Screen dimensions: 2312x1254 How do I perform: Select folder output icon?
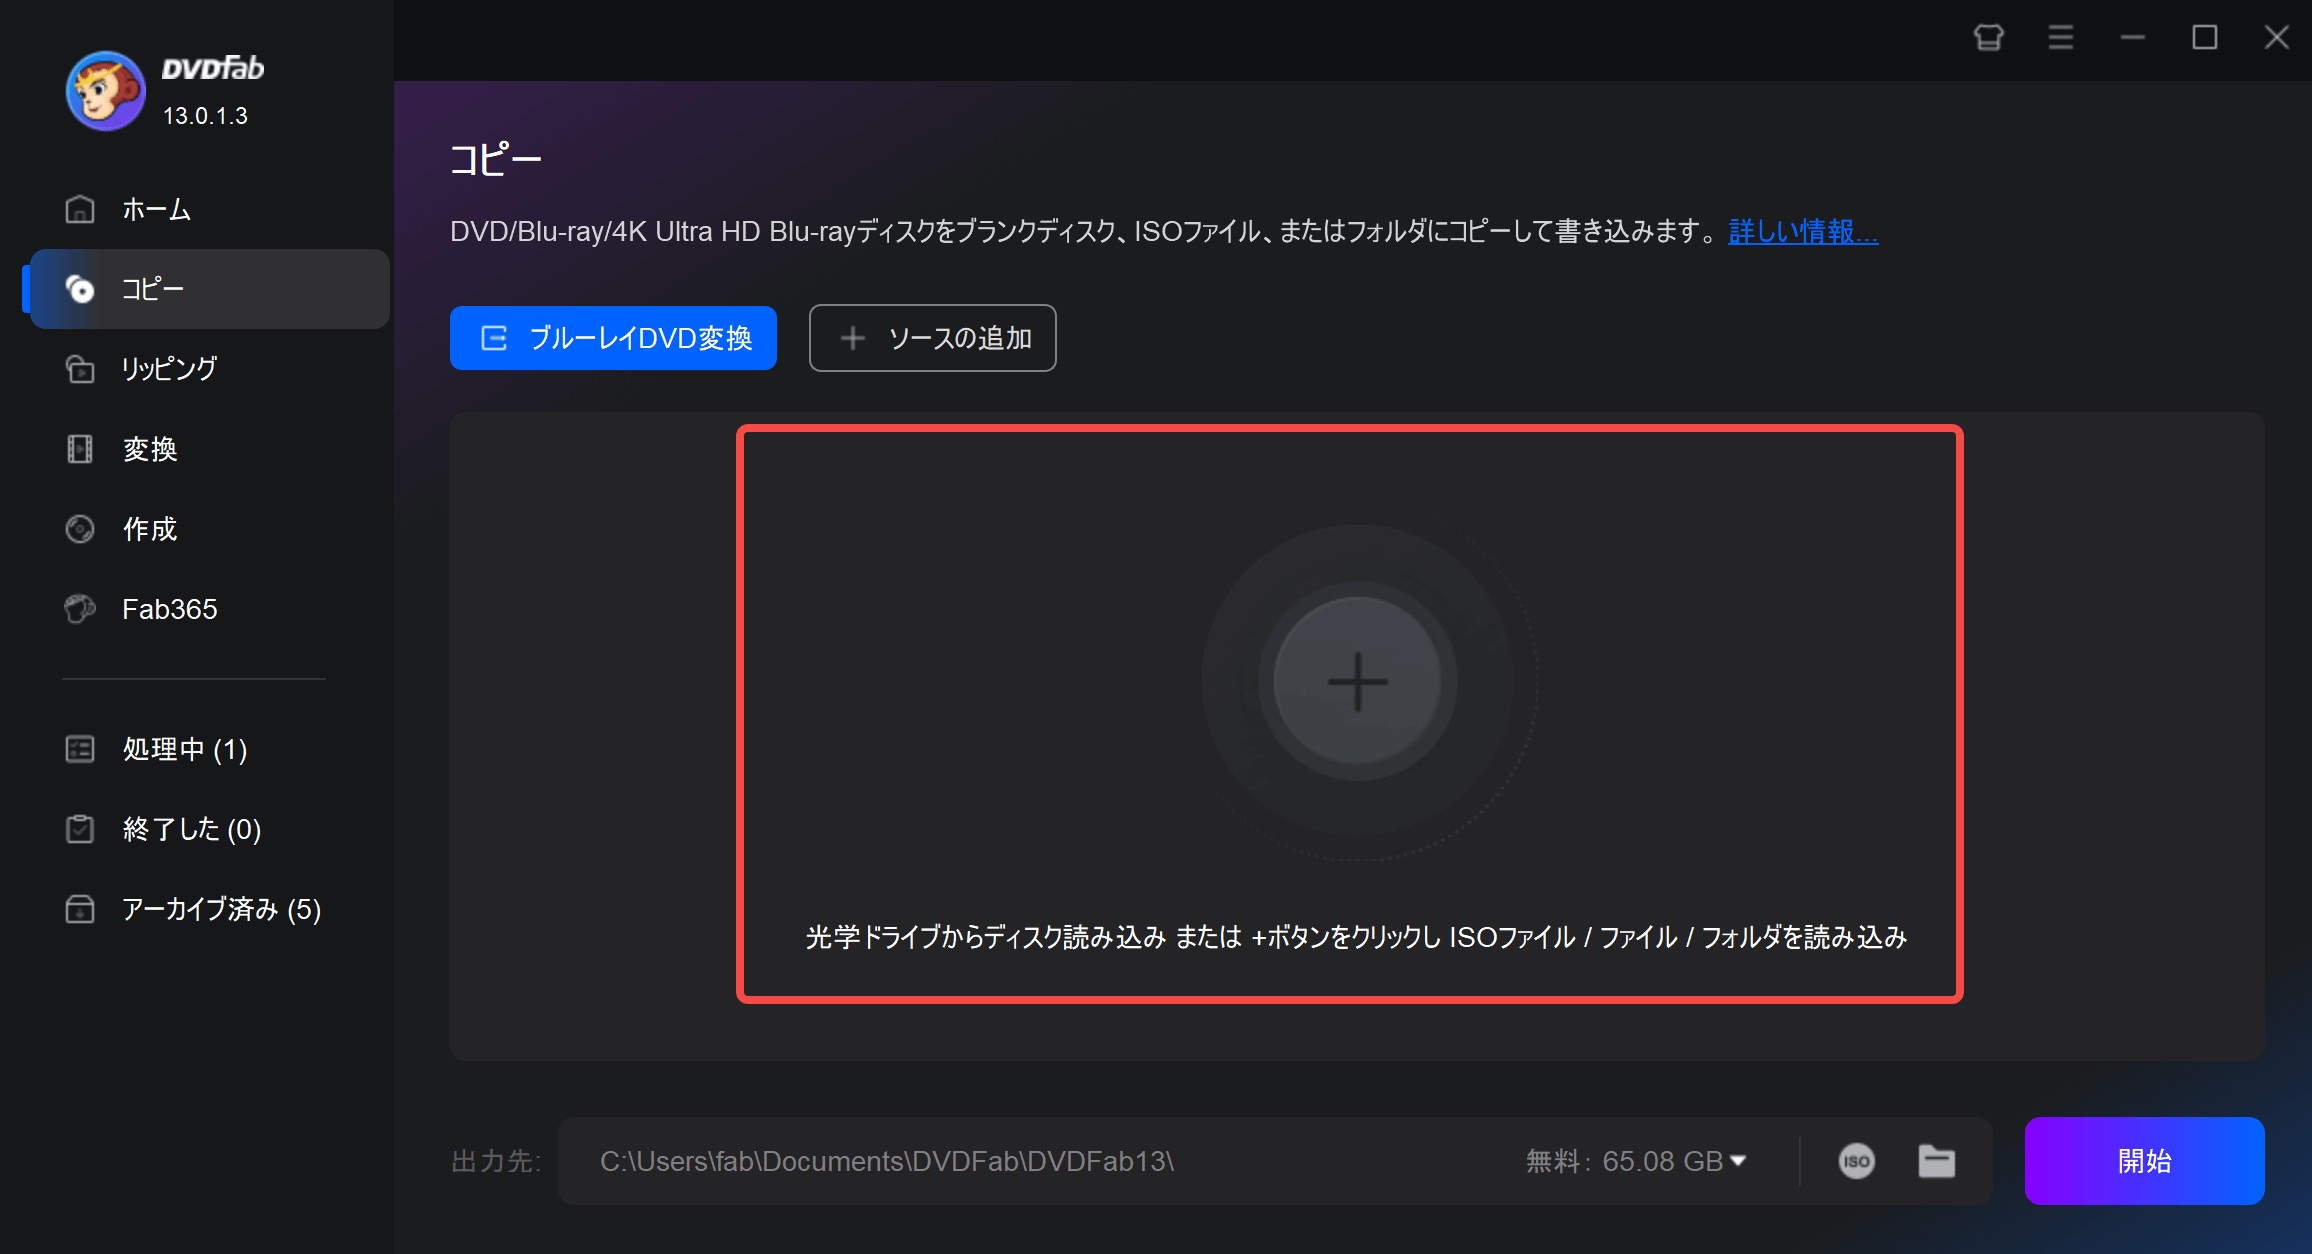point(1937,1161)
